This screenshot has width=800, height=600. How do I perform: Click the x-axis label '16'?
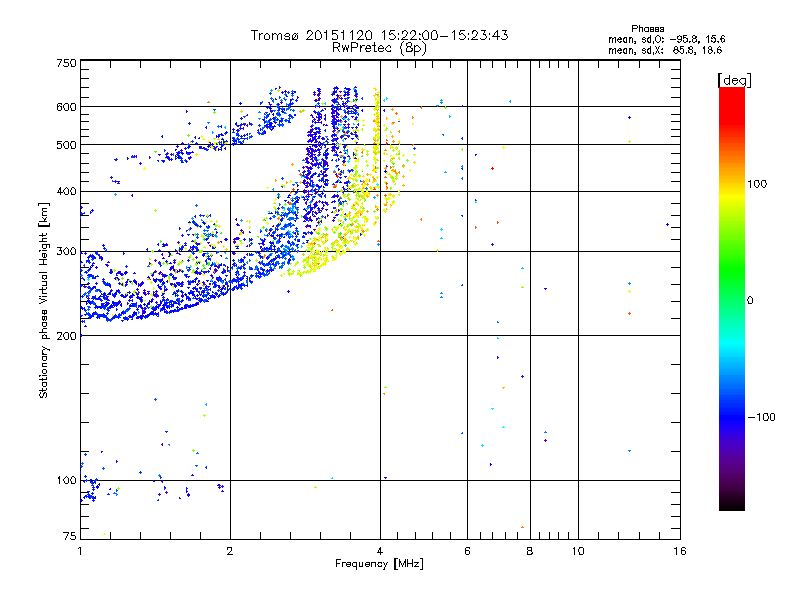pos(680,551)
